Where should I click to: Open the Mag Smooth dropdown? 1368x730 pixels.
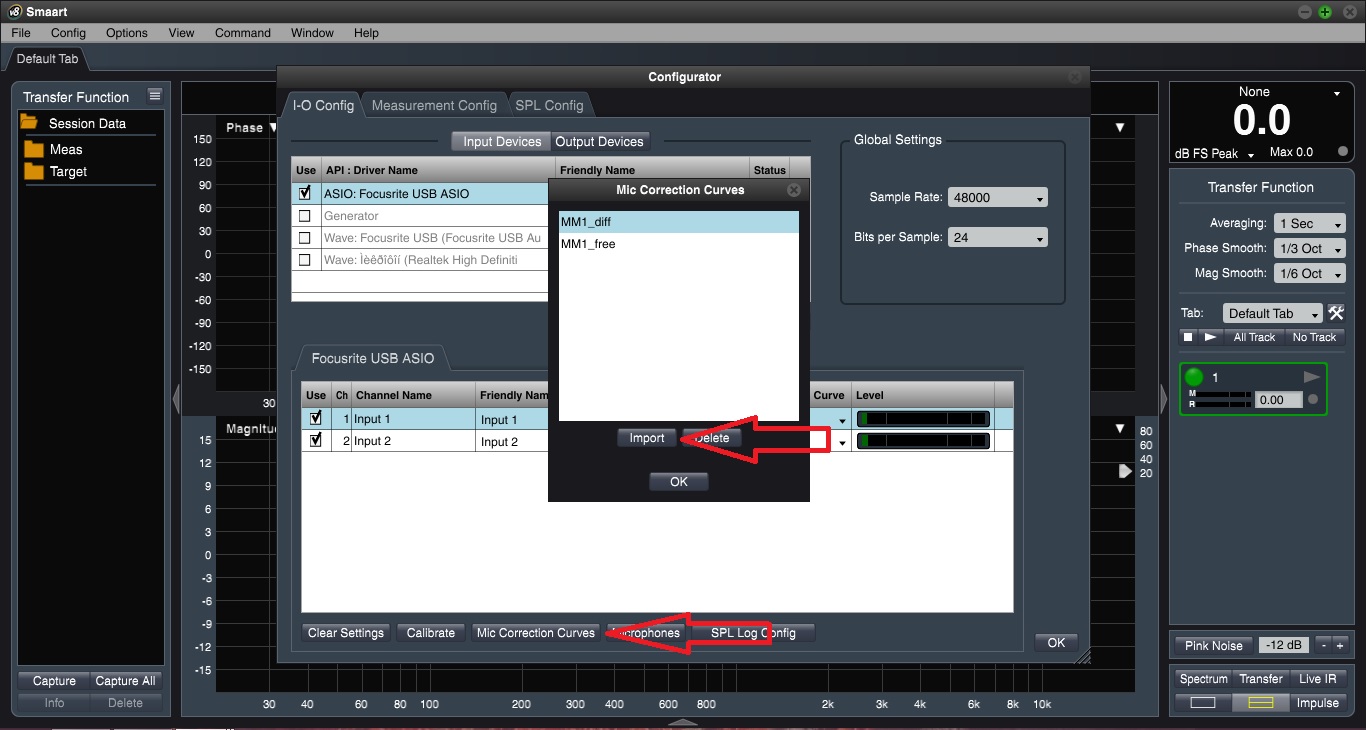[1310, 274]
